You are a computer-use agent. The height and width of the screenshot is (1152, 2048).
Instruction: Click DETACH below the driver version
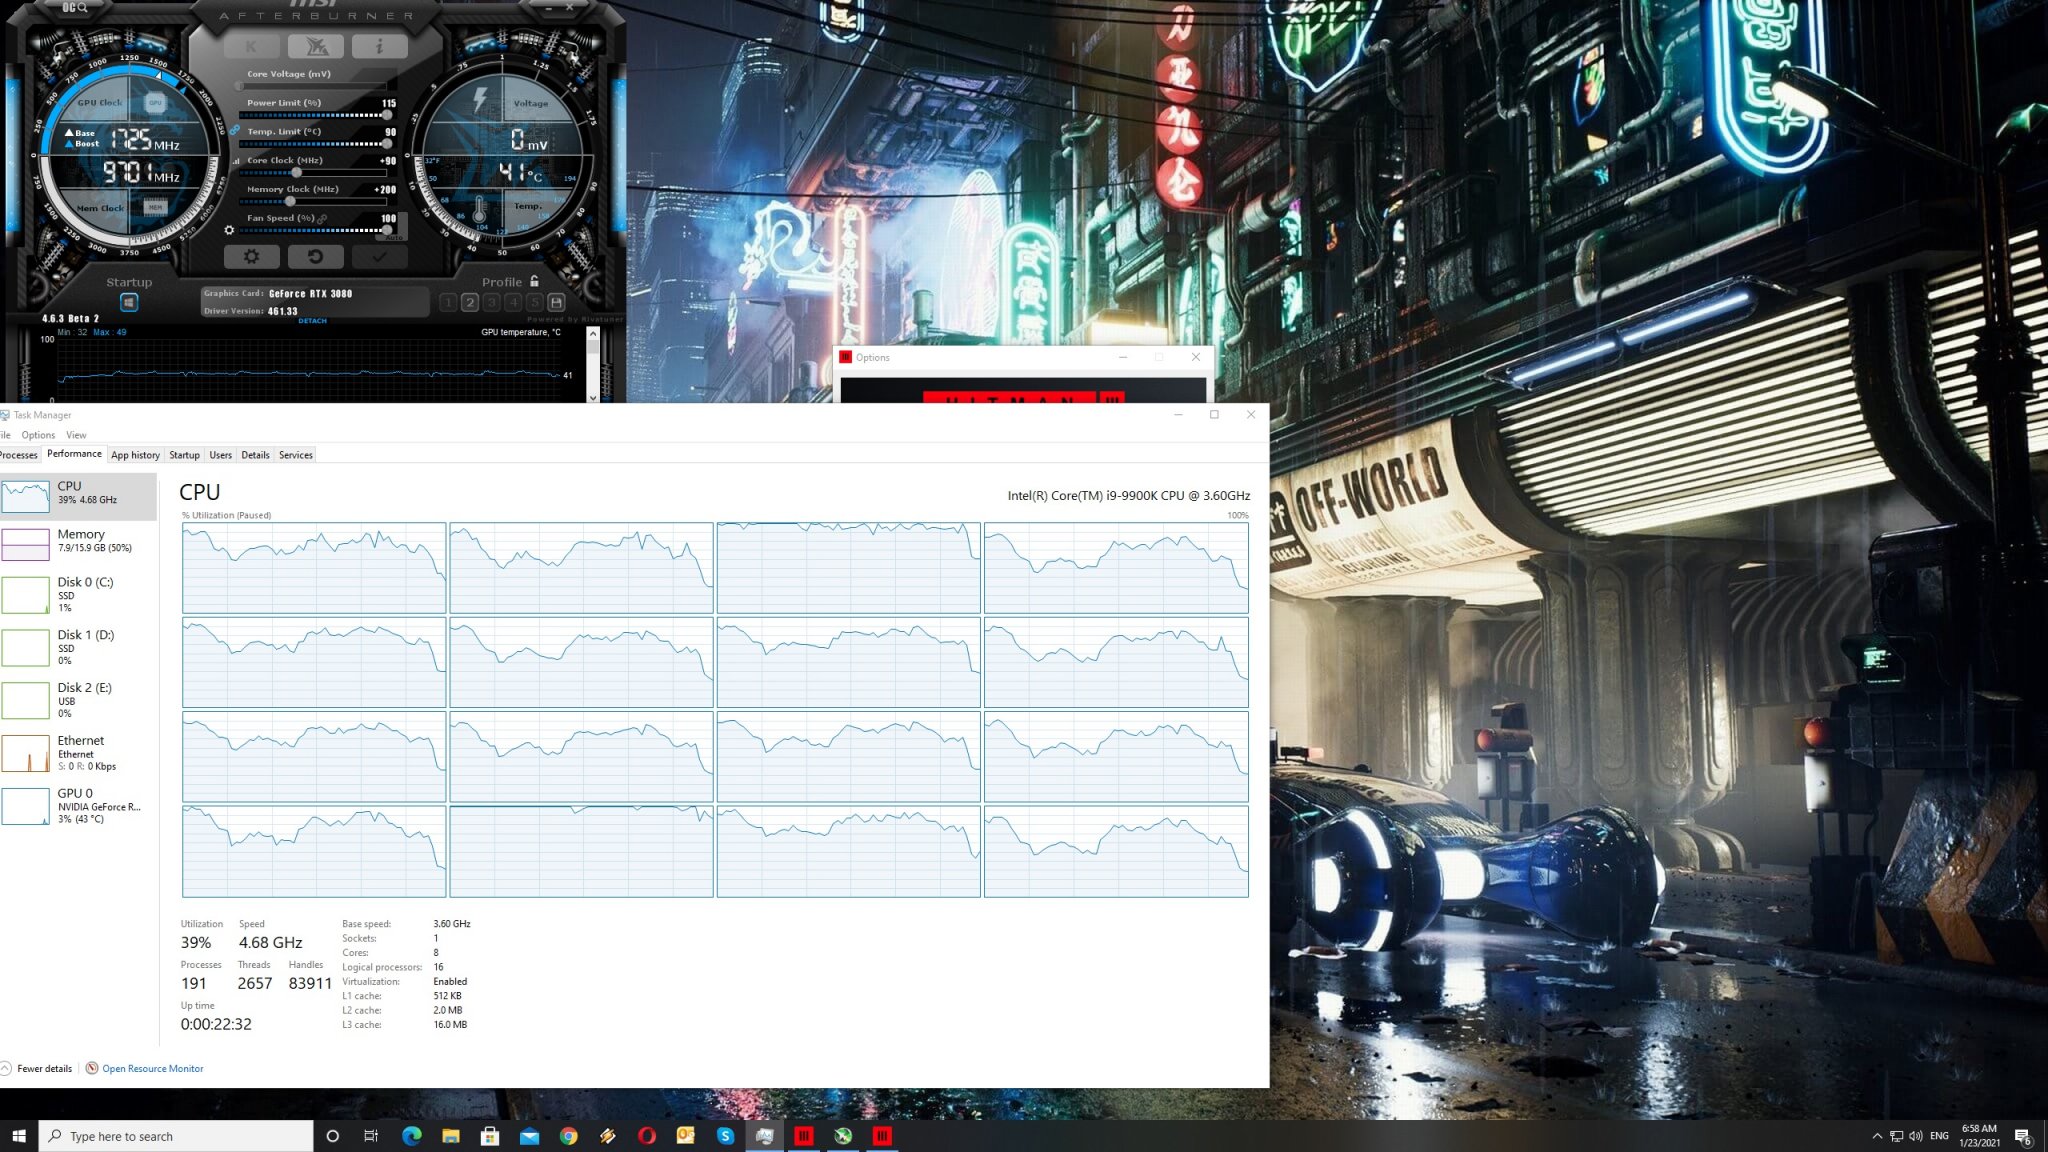[312, 320]
